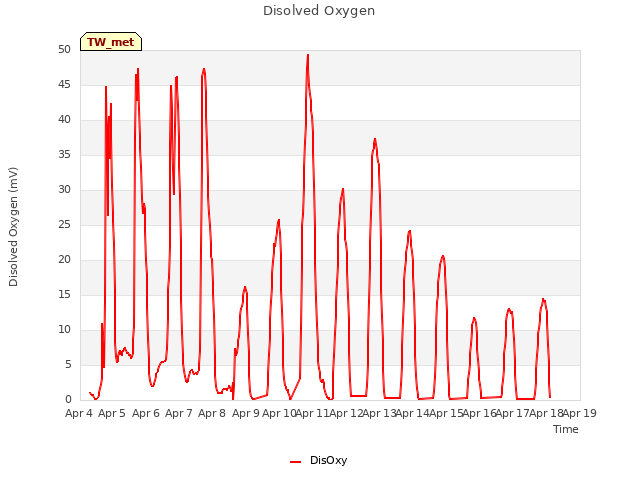Click the Apr 6 x-axis tick label
Screen dimensions: 640x480
coord(146,413)
